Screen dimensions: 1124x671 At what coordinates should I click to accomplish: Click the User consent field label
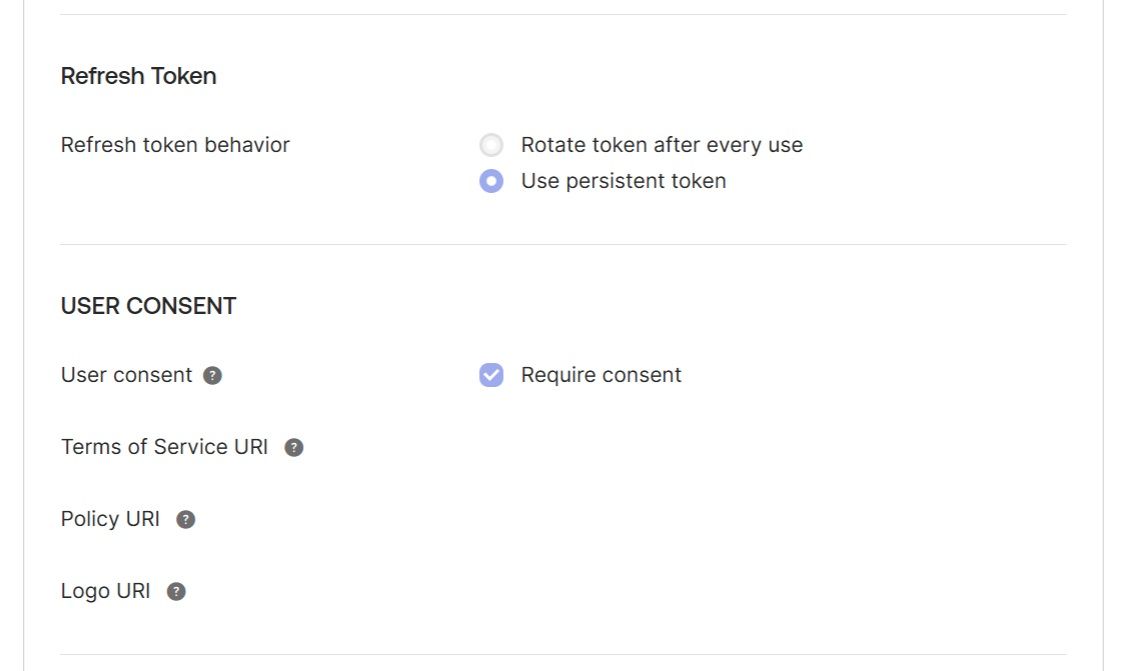pyautogui.click(x=126, y=375)
